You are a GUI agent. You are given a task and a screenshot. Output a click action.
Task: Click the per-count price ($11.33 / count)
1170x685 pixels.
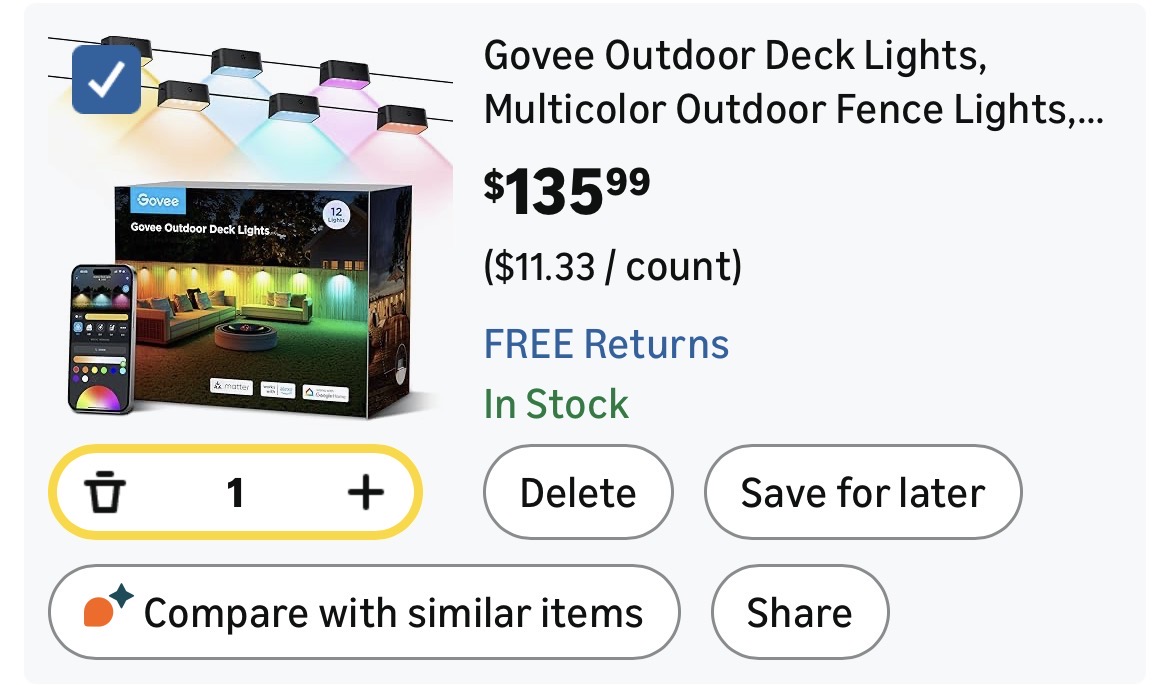point(613,266)
